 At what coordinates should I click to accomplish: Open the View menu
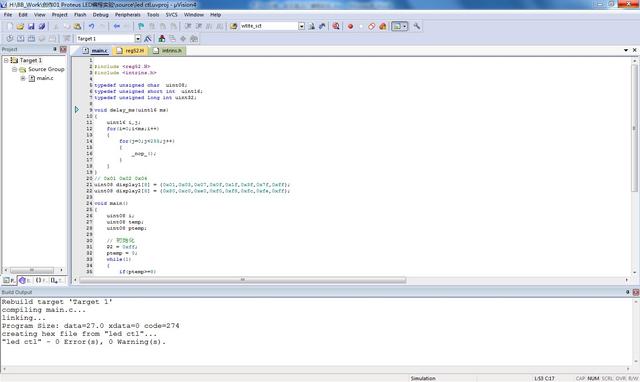pyautogui.click(x=40, y=15)
